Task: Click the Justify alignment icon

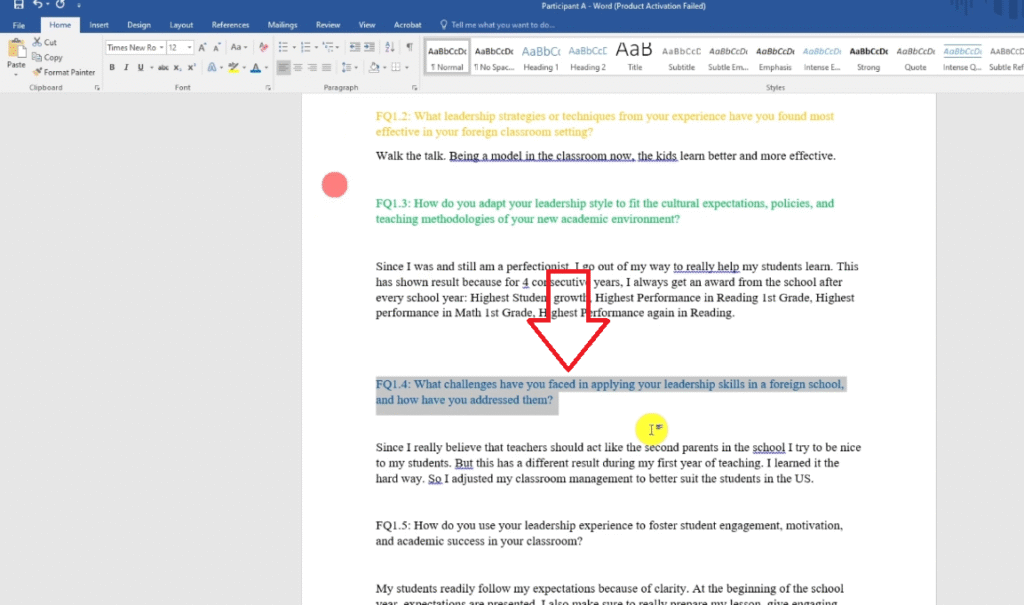Action: pos(326,68)
